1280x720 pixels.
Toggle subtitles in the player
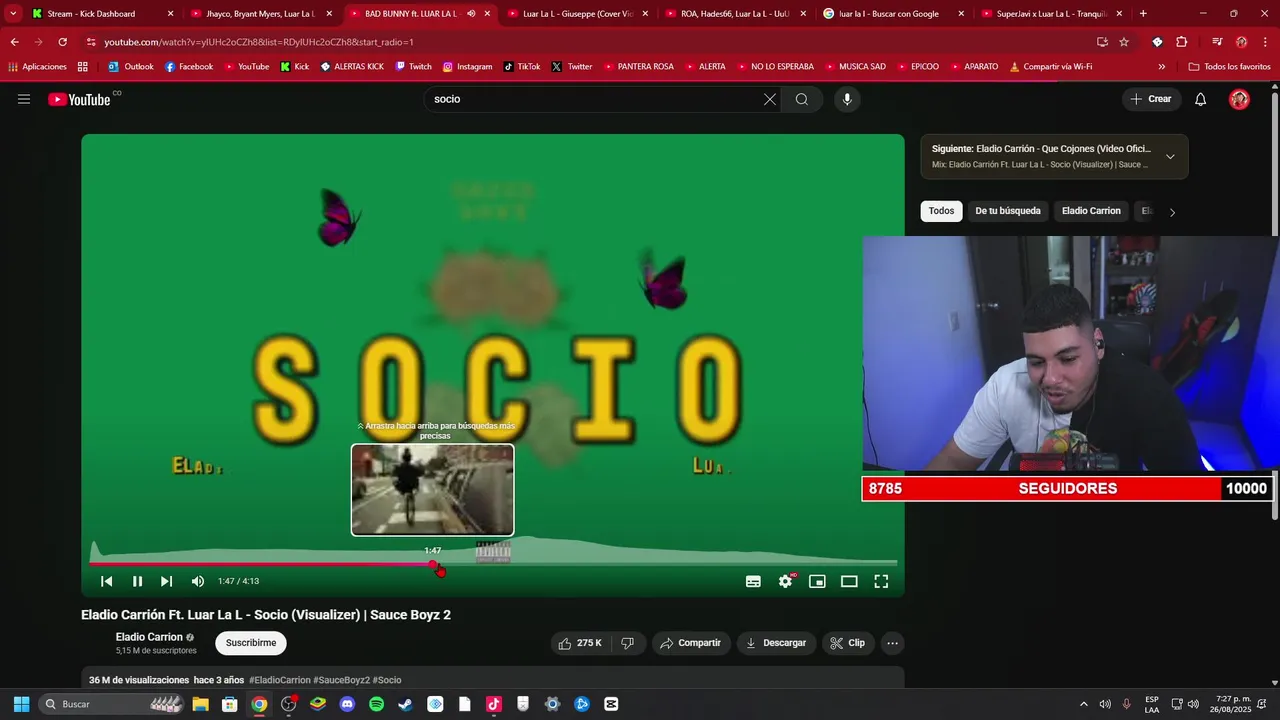pyautogui.click(x=753, y=581)
